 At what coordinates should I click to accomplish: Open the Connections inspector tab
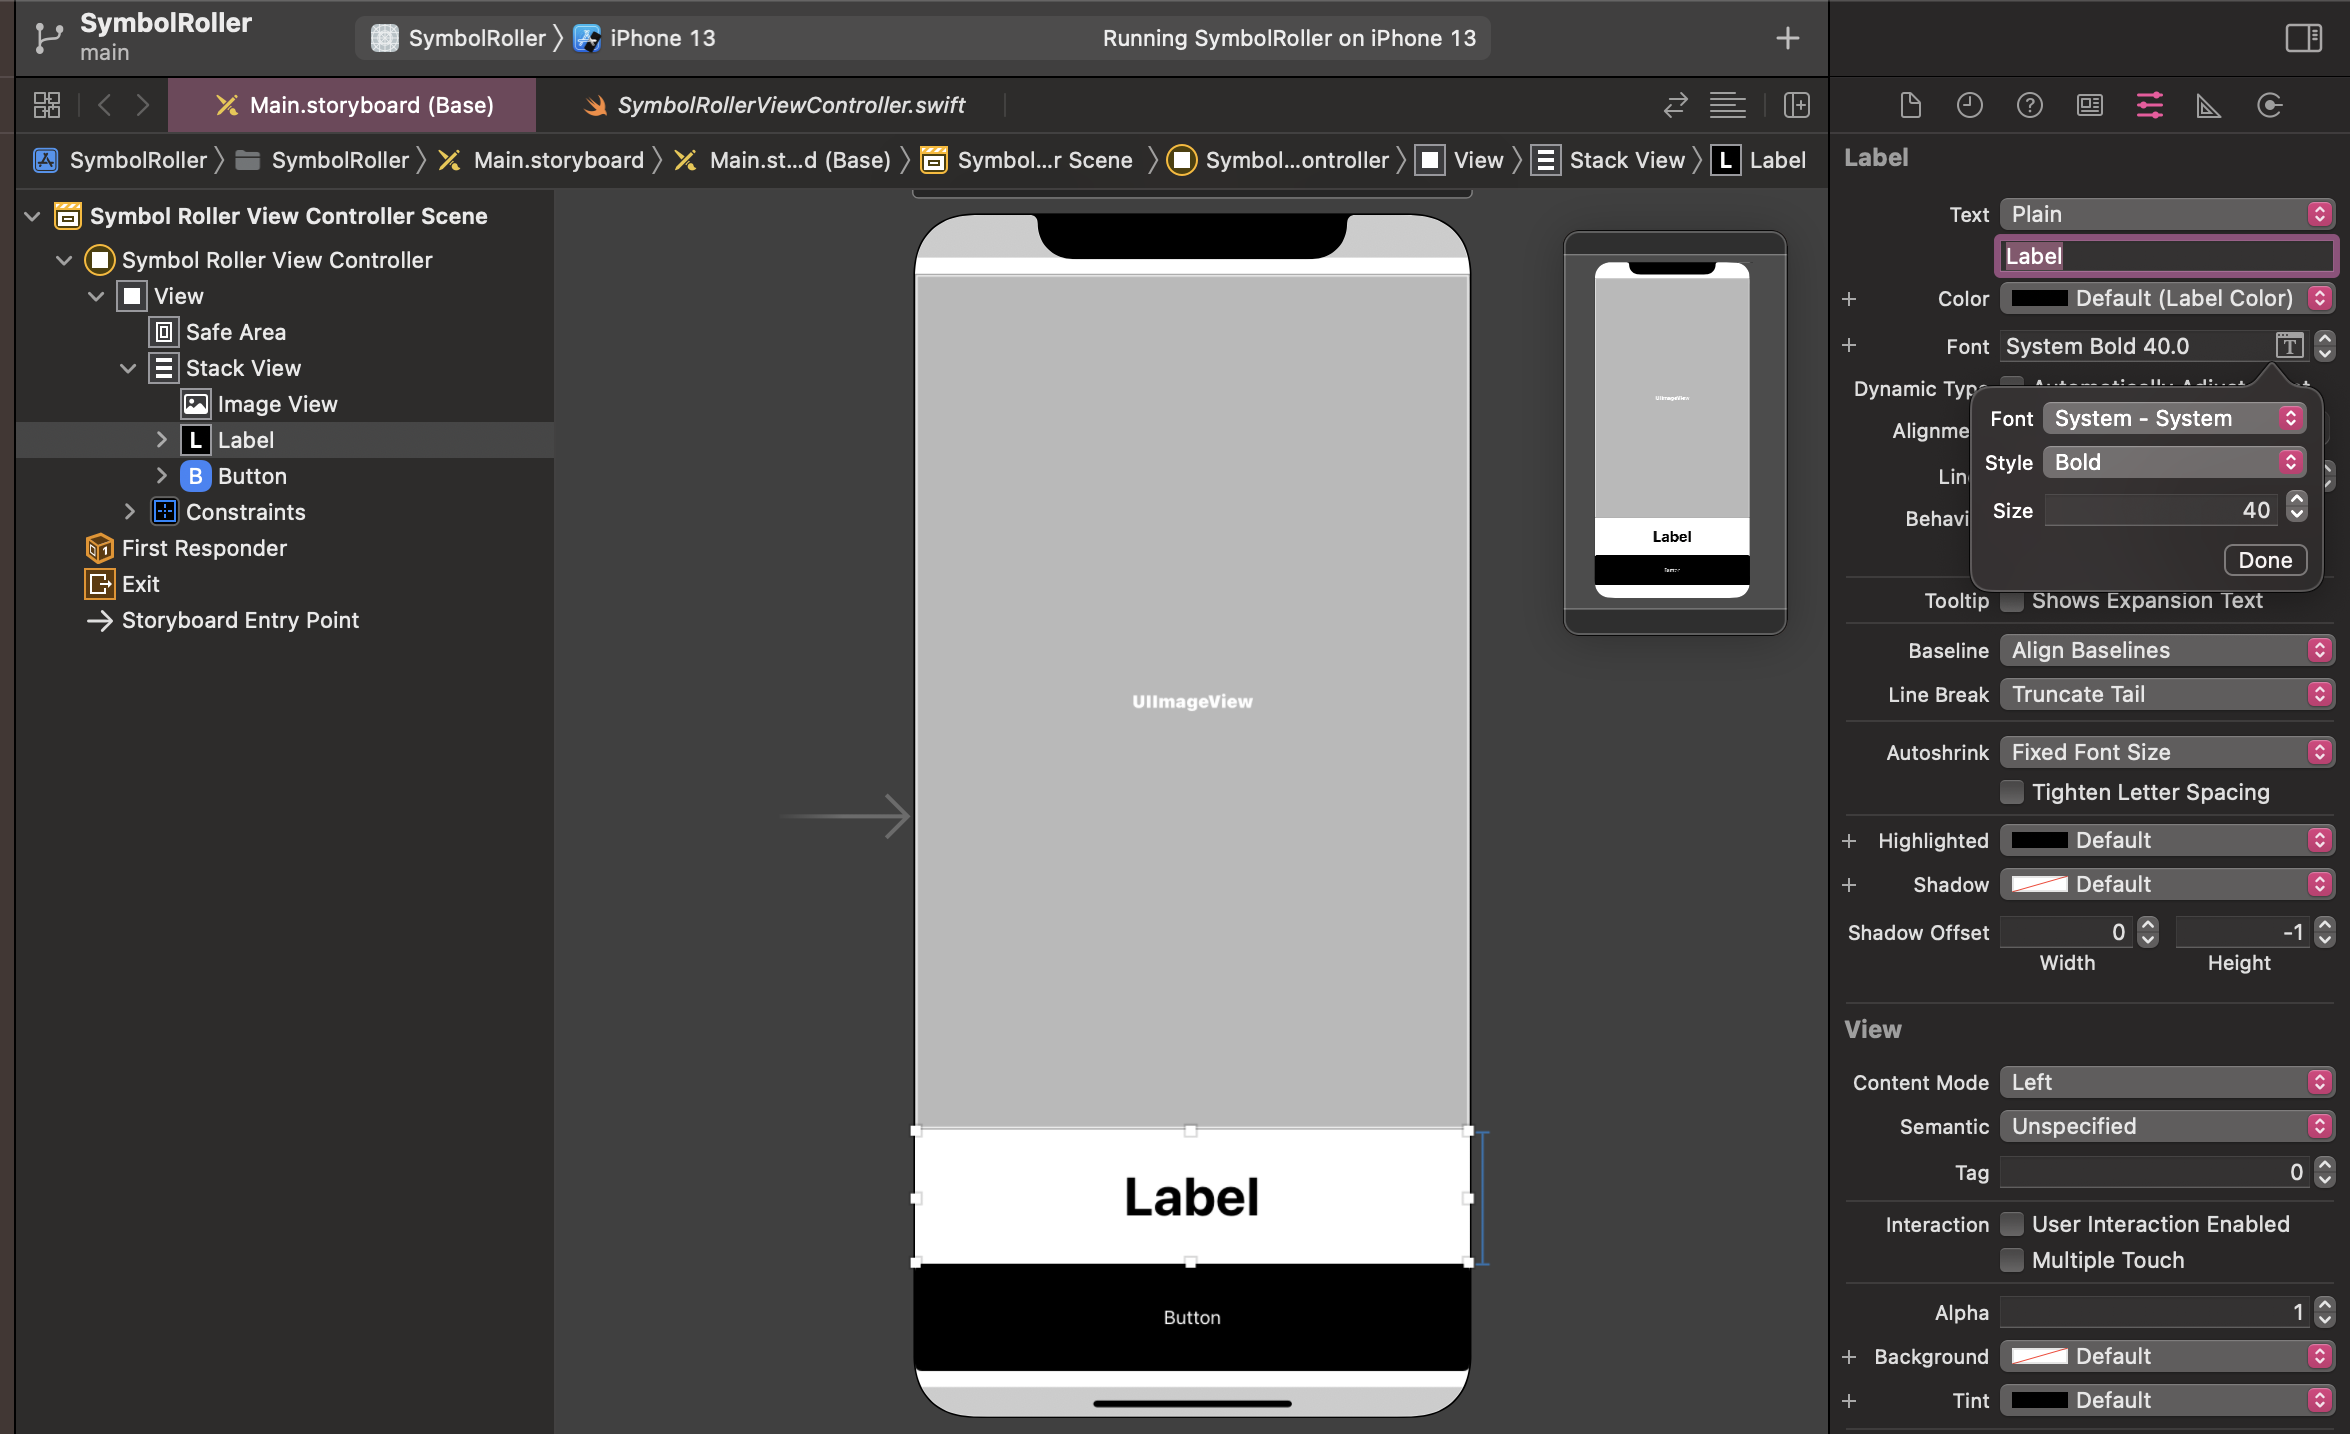[2269, 105]
